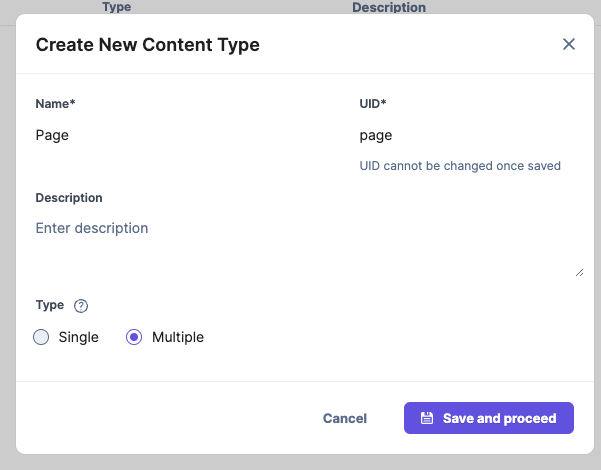Choose the Multiple radio button
601x470 pixels.
(x=134, y=337)
